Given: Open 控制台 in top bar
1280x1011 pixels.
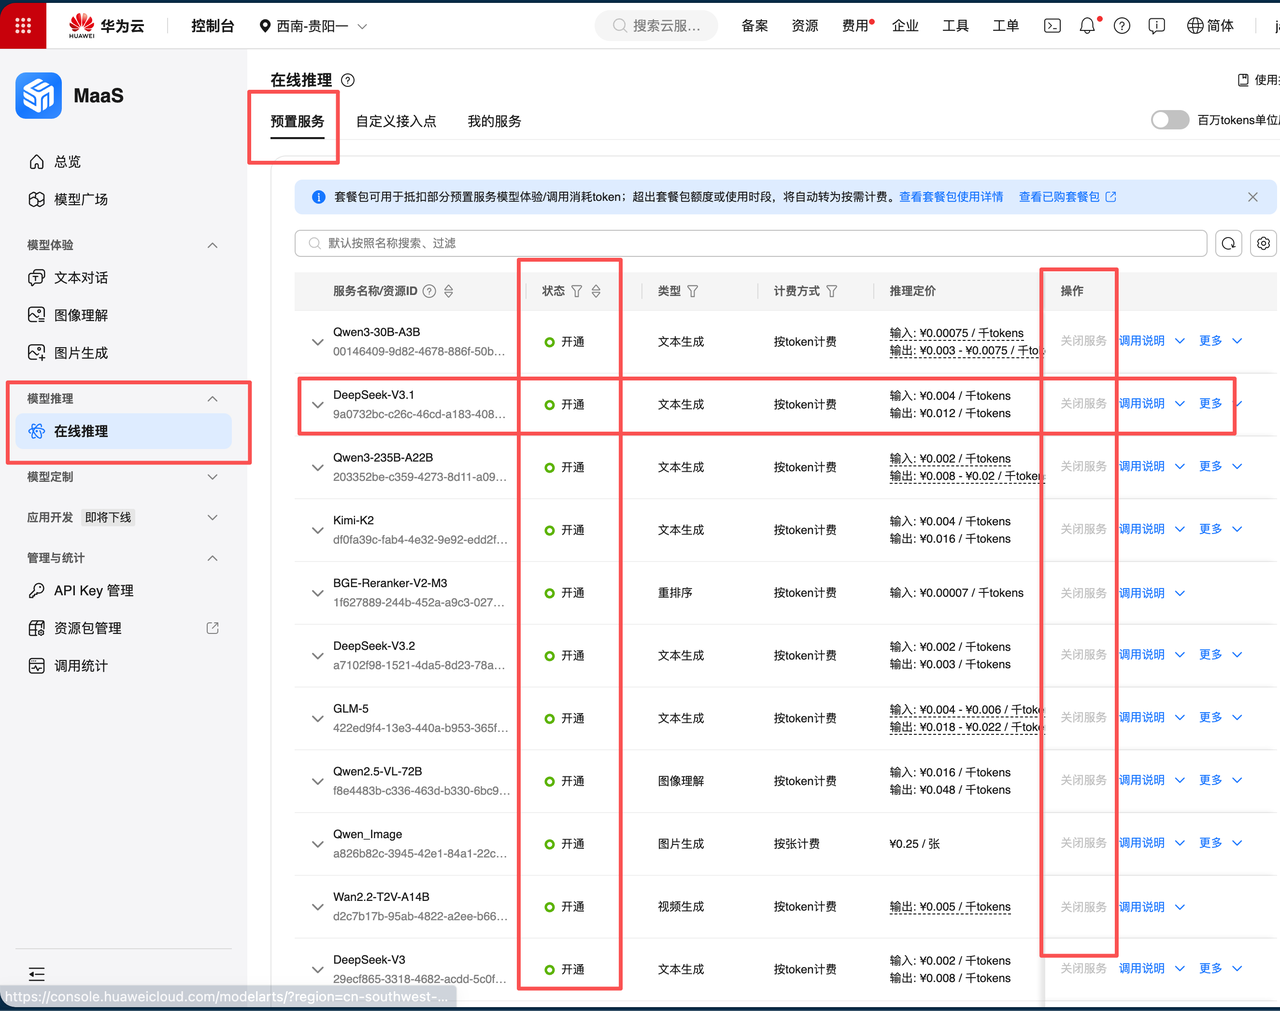Looking at the screenshot, I should tap(212, 26).
